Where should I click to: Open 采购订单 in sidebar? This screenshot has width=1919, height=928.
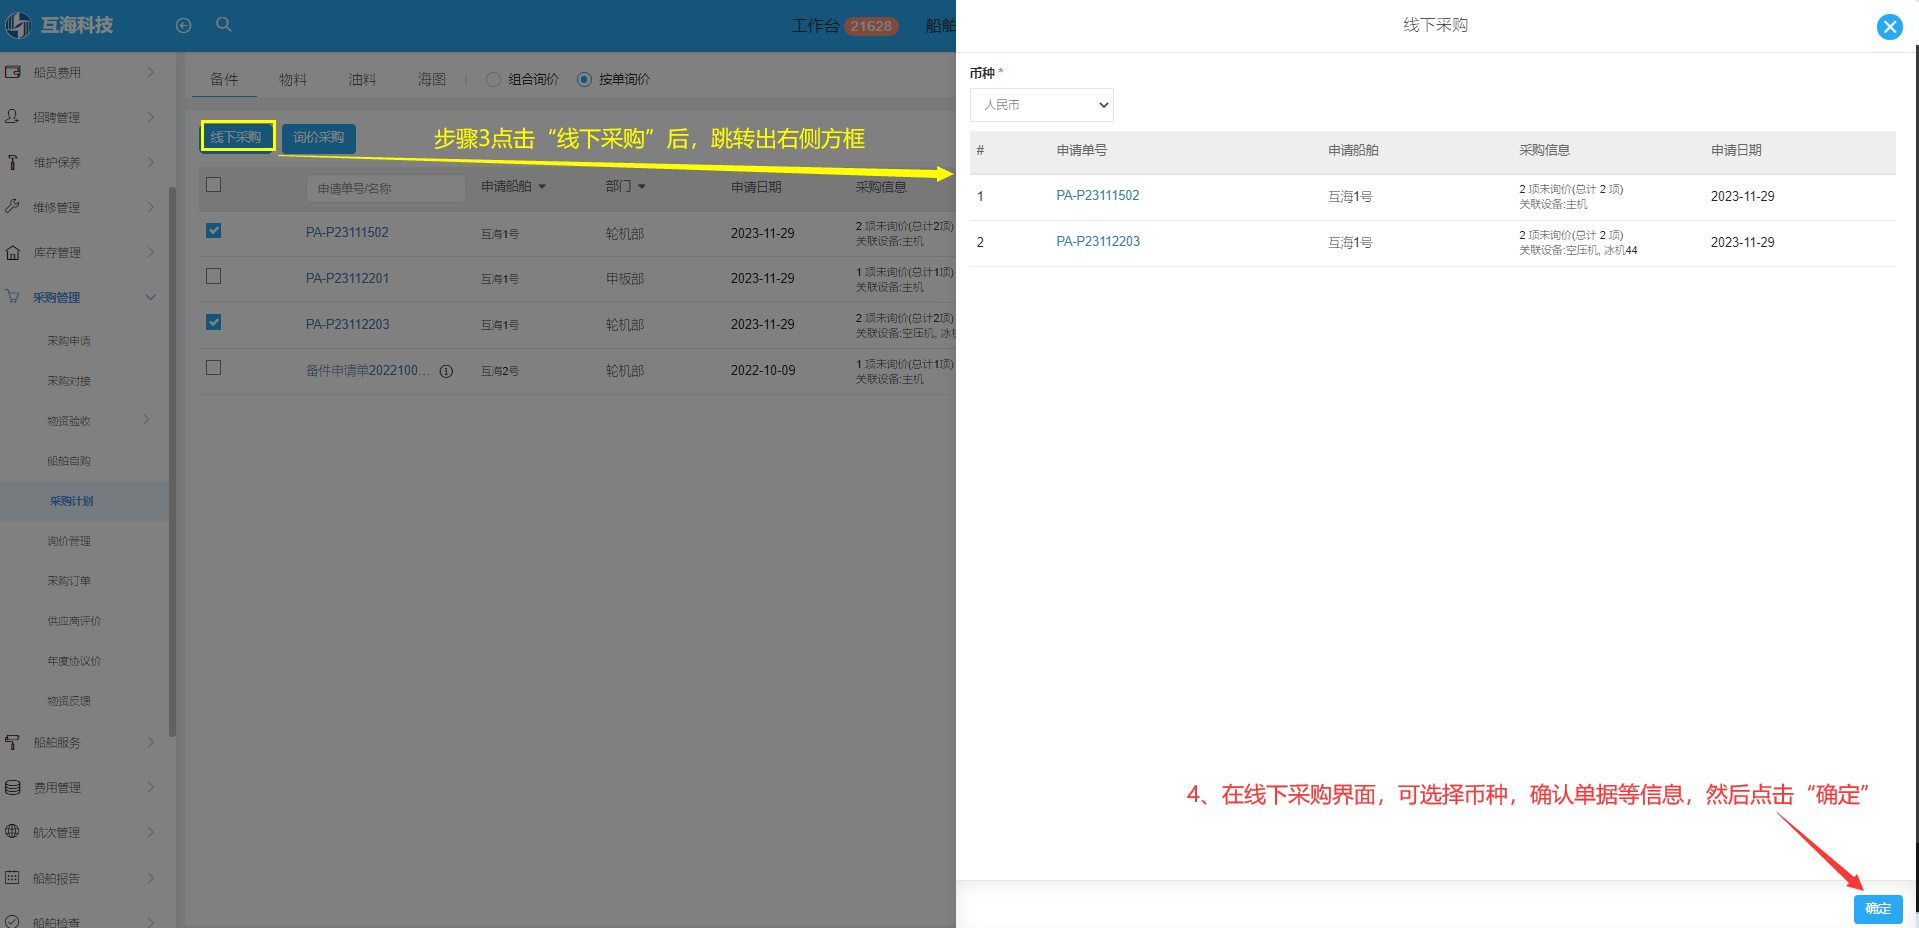tap(69, 581)
